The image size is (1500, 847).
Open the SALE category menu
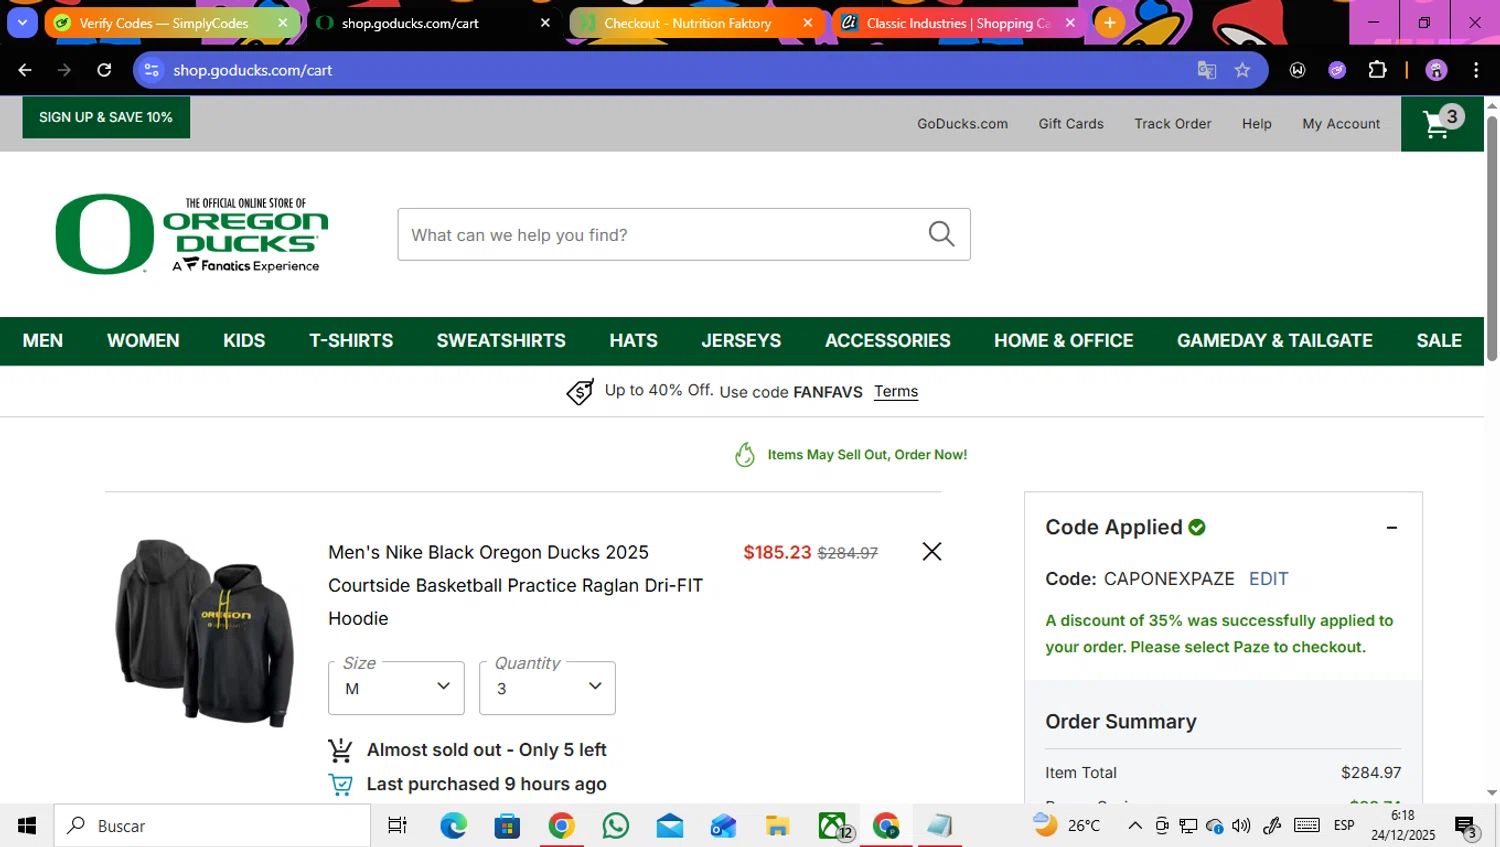[x=1439, y=341]
